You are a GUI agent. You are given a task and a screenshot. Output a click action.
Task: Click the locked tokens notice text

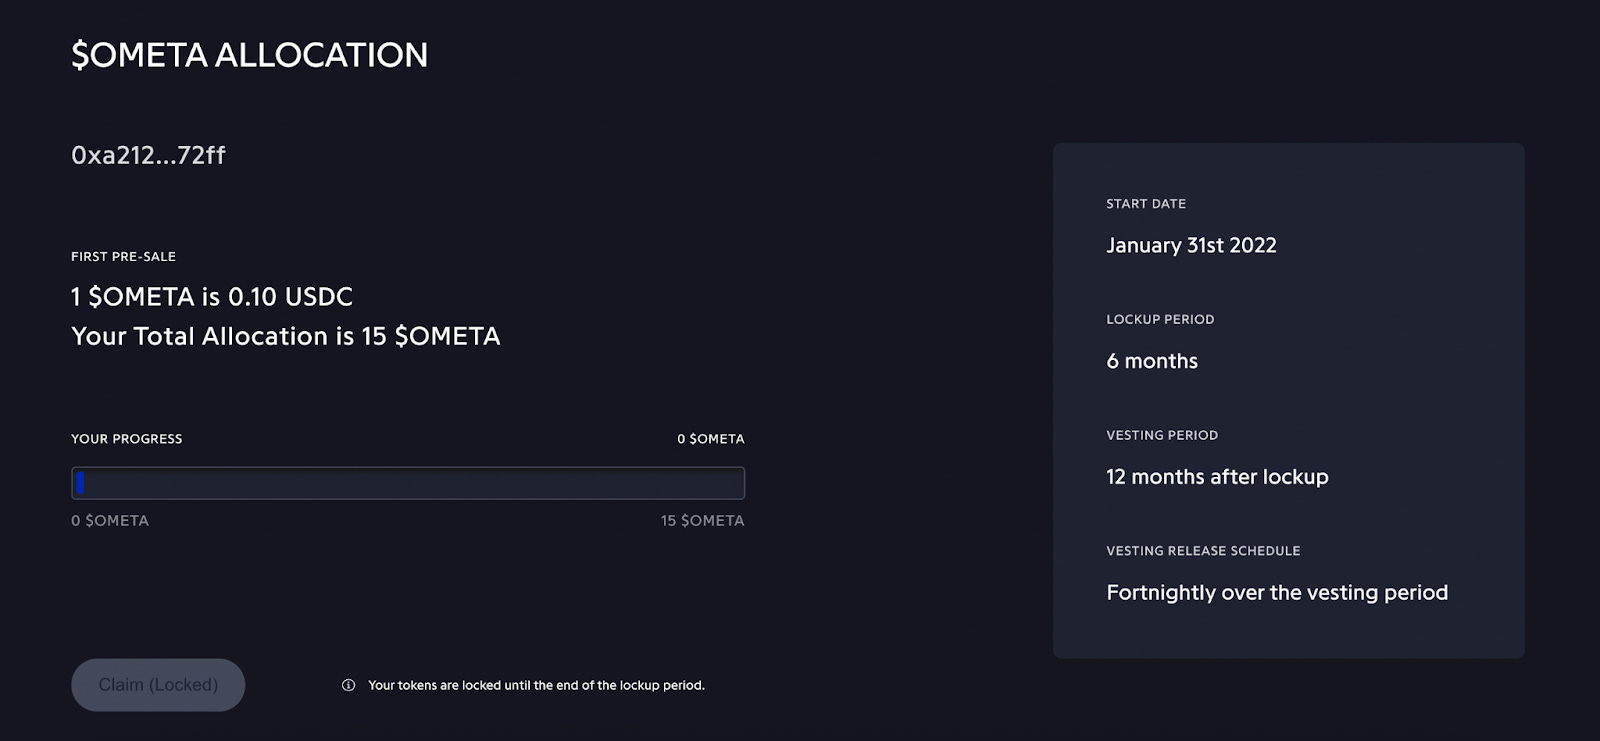(536, 685)
